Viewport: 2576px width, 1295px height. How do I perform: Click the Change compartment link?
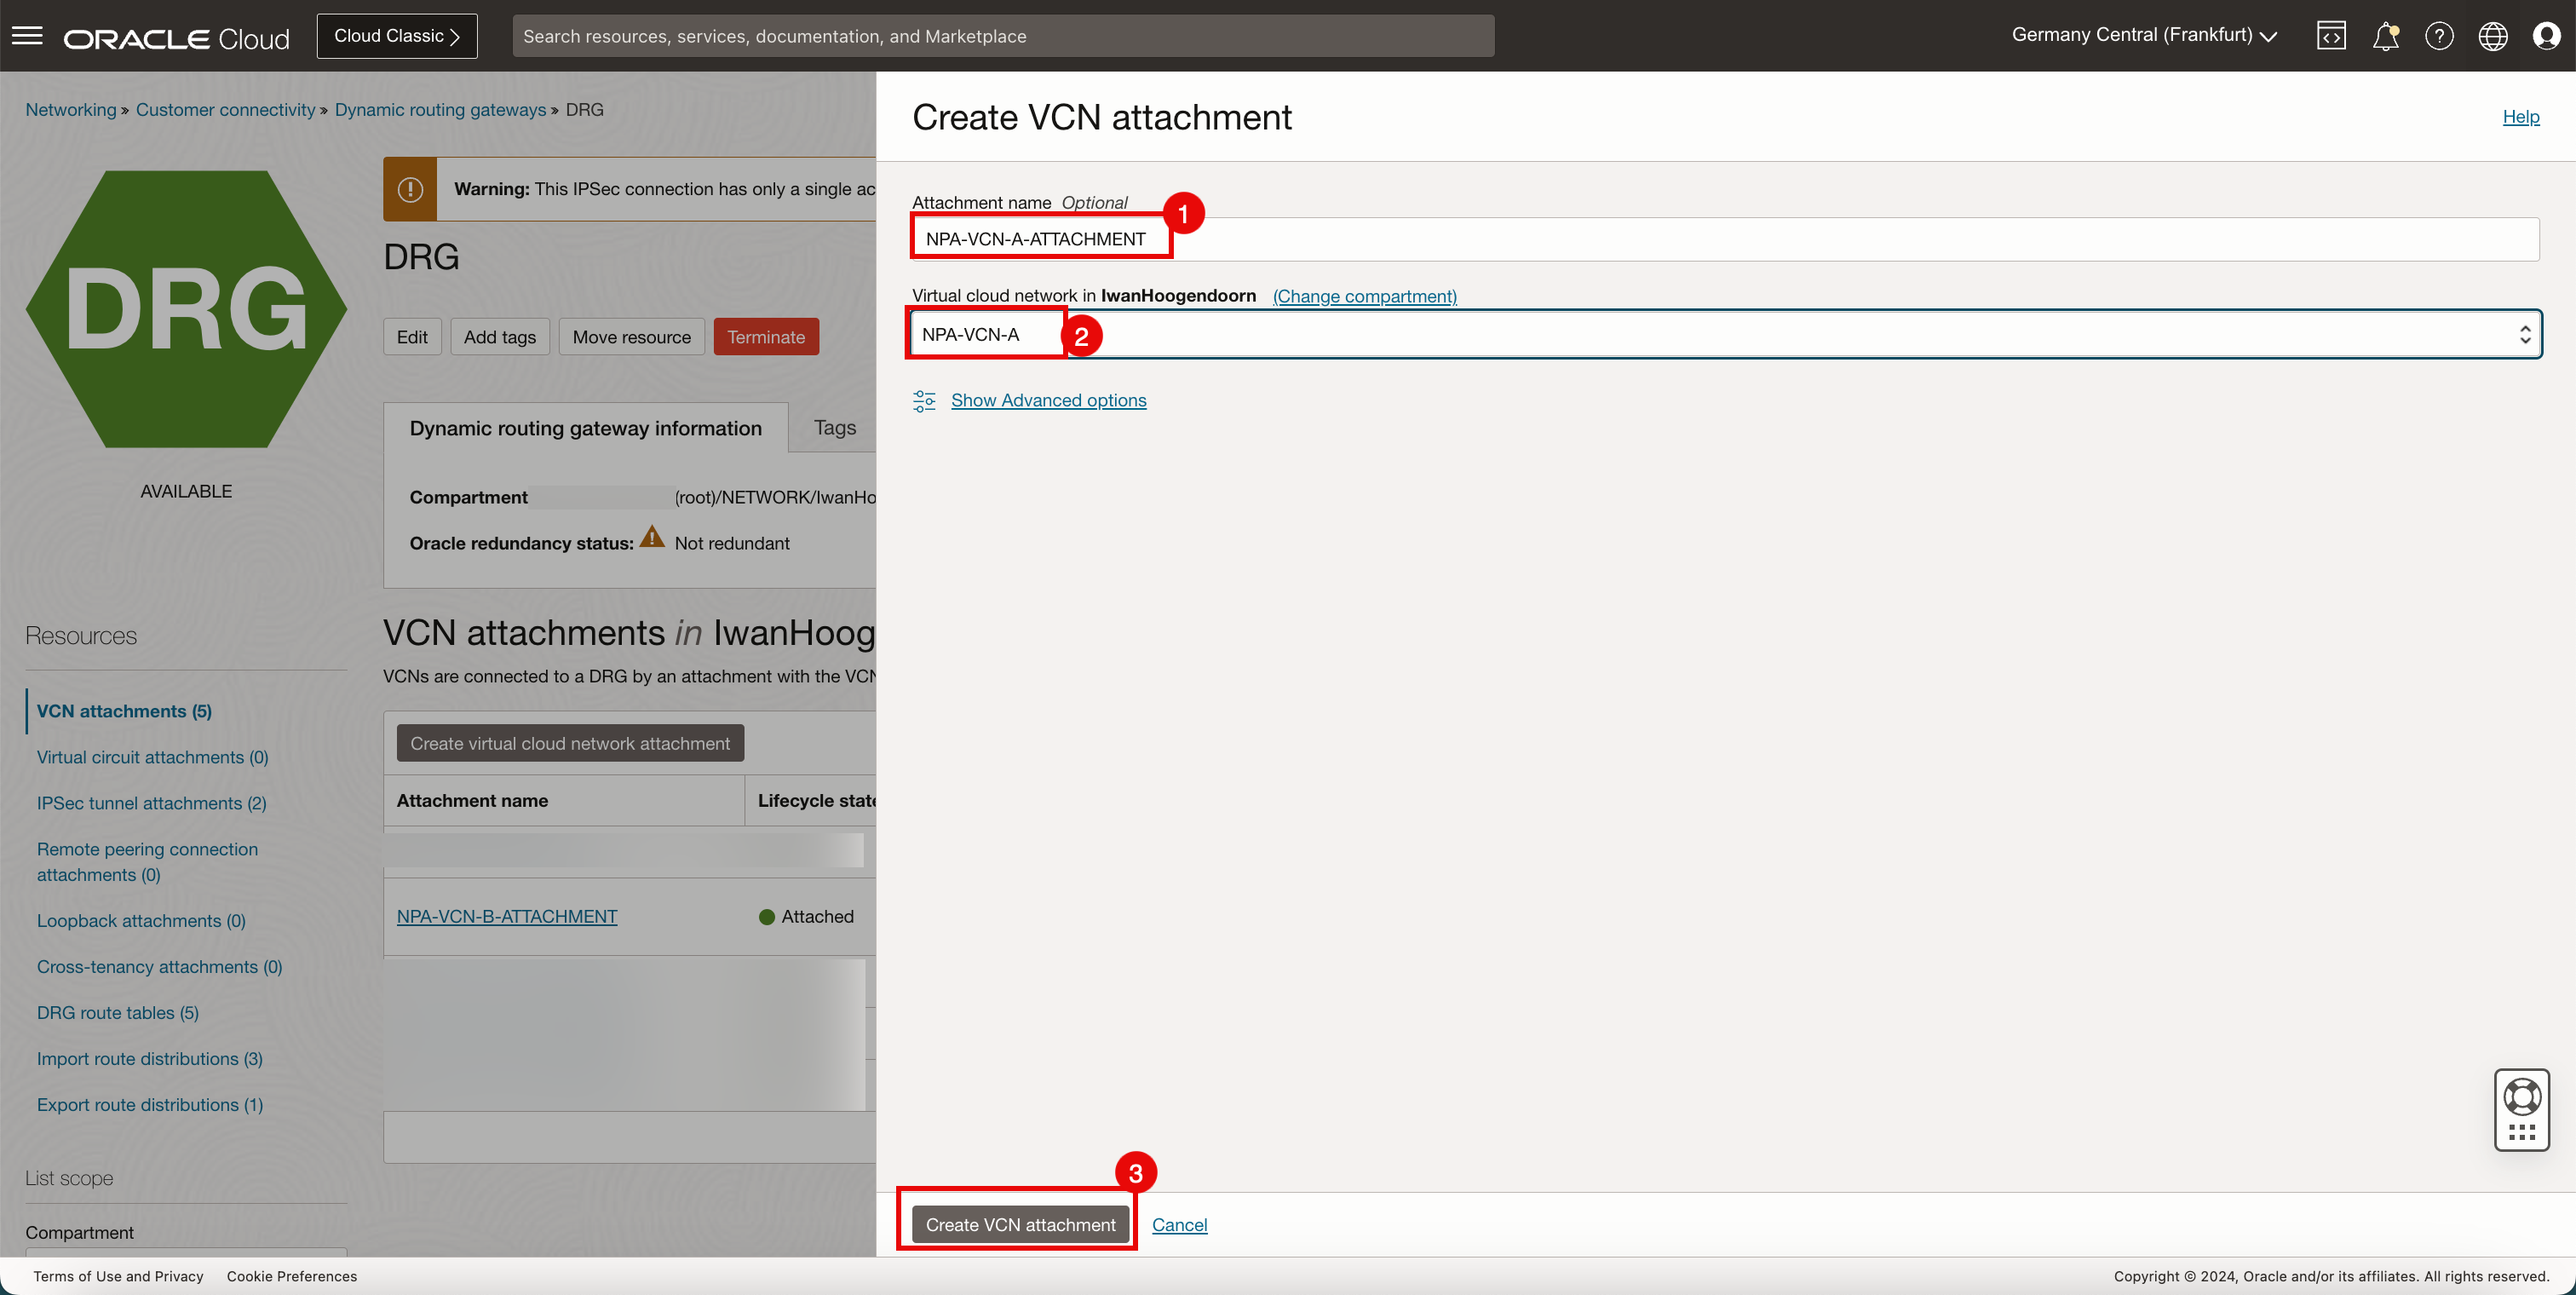click(x=1364, y=296)
